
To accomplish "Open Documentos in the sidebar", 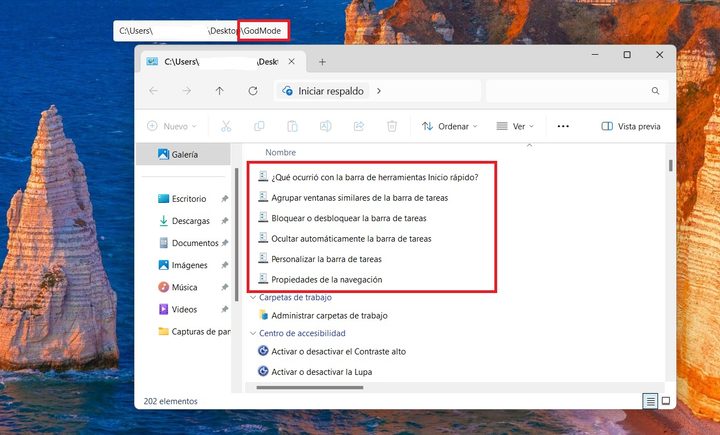I will point(195,243).
